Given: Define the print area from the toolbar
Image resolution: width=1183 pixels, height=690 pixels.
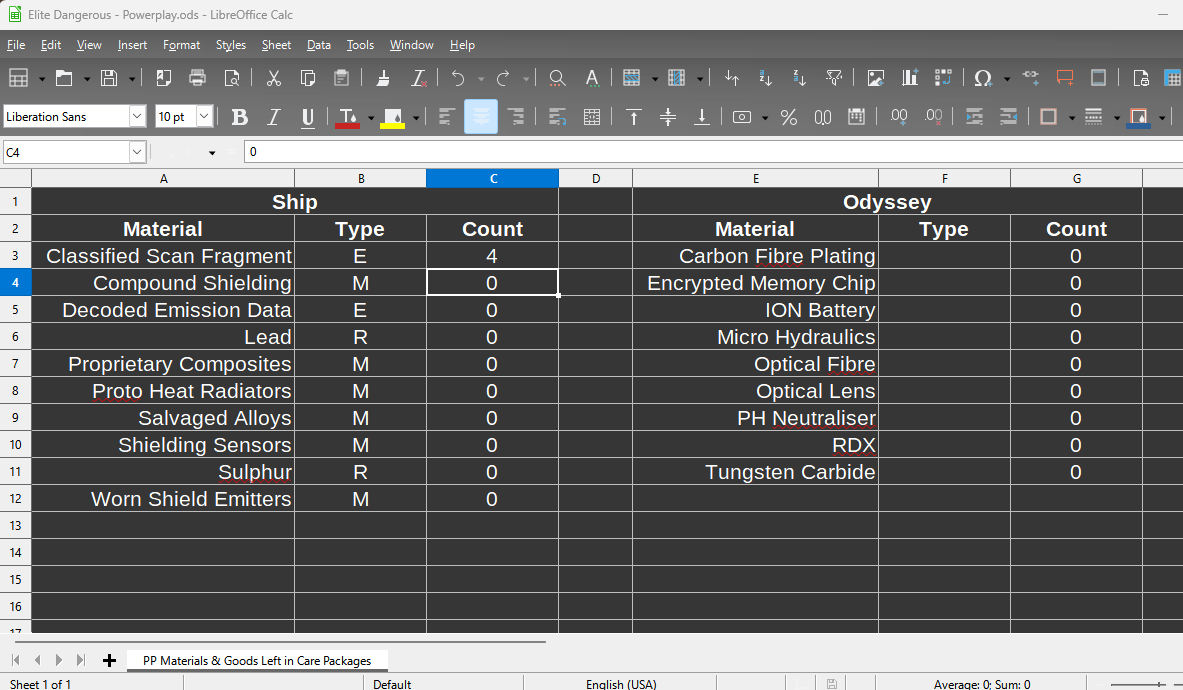Looking at the screenshot, I should (x=1141, y=78).
